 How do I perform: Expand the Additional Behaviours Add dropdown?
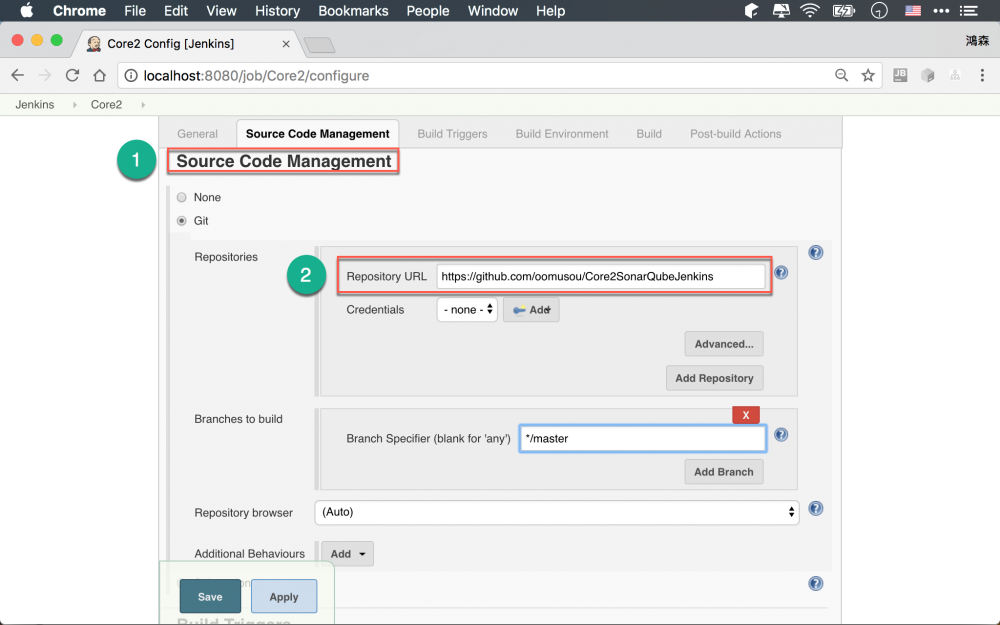tap(346, 553)
